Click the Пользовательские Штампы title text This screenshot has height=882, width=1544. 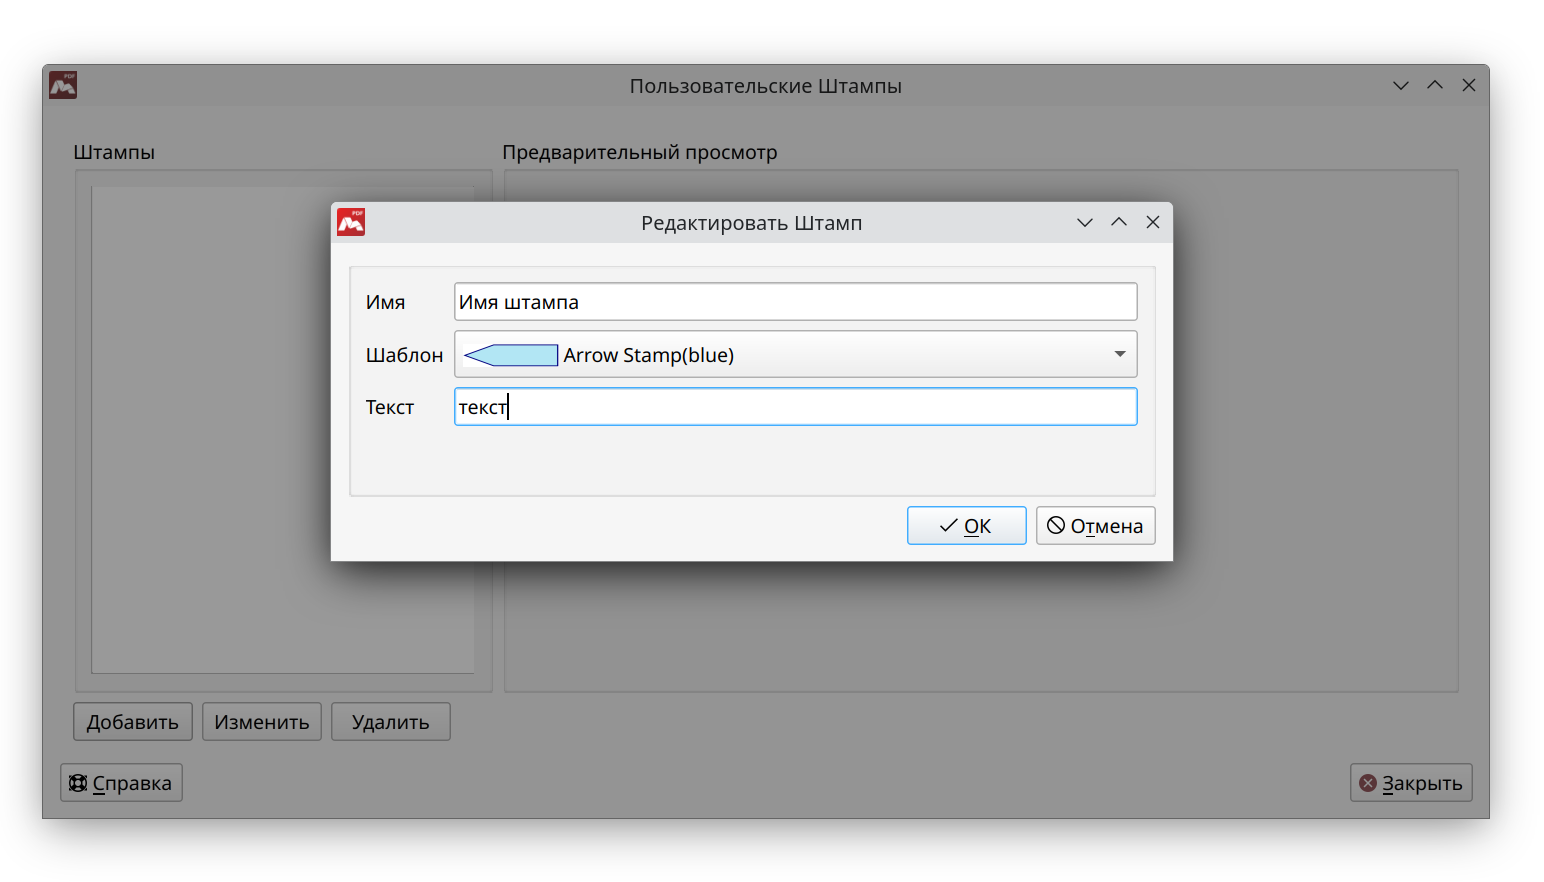(x=766, y=86)
